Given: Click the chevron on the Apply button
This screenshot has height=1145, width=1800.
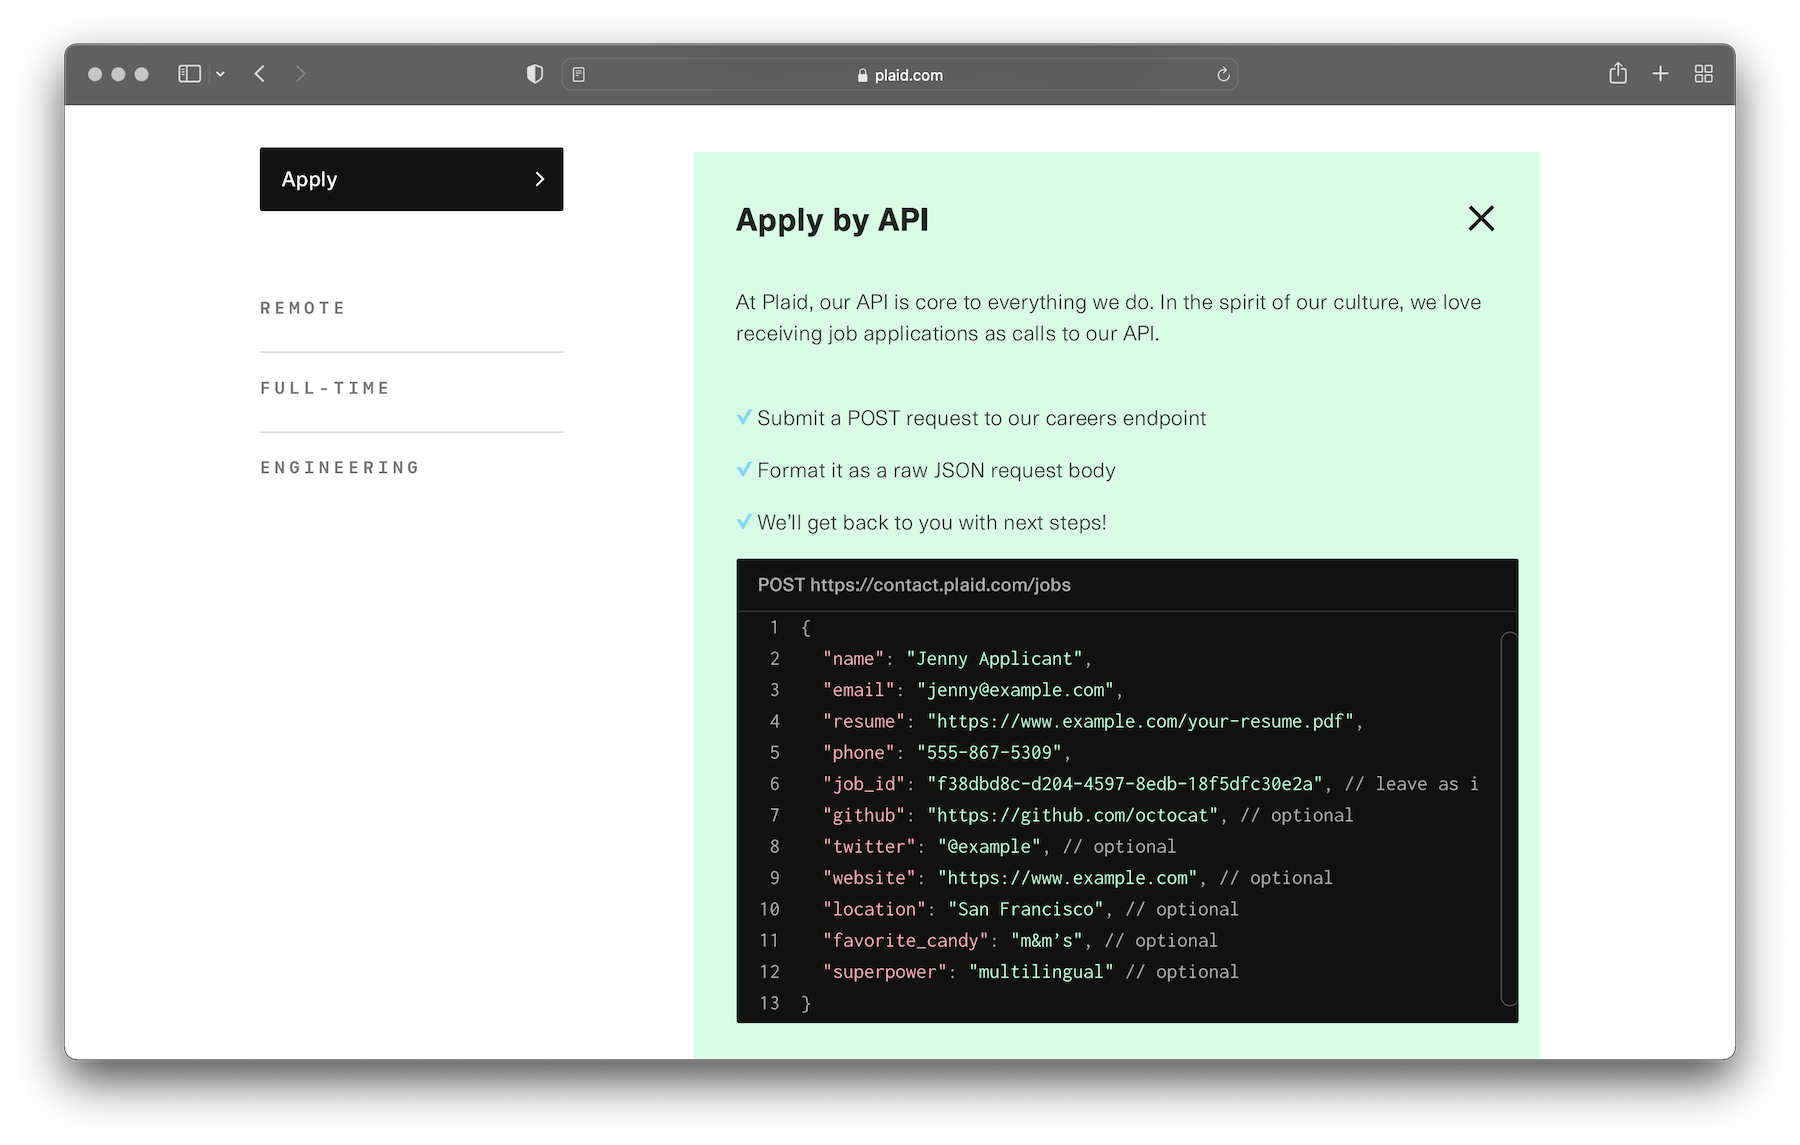Looking at the screenshot, I should [540, 179].
